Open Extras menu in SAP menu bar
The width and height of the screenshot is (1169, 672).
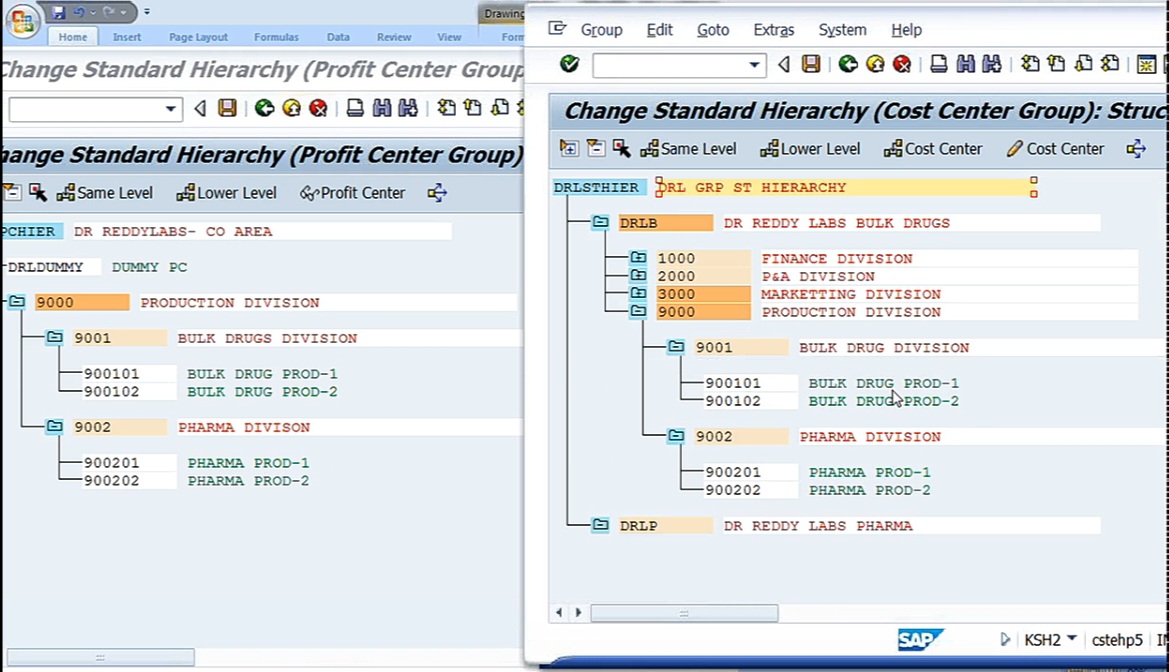point(774,30)
